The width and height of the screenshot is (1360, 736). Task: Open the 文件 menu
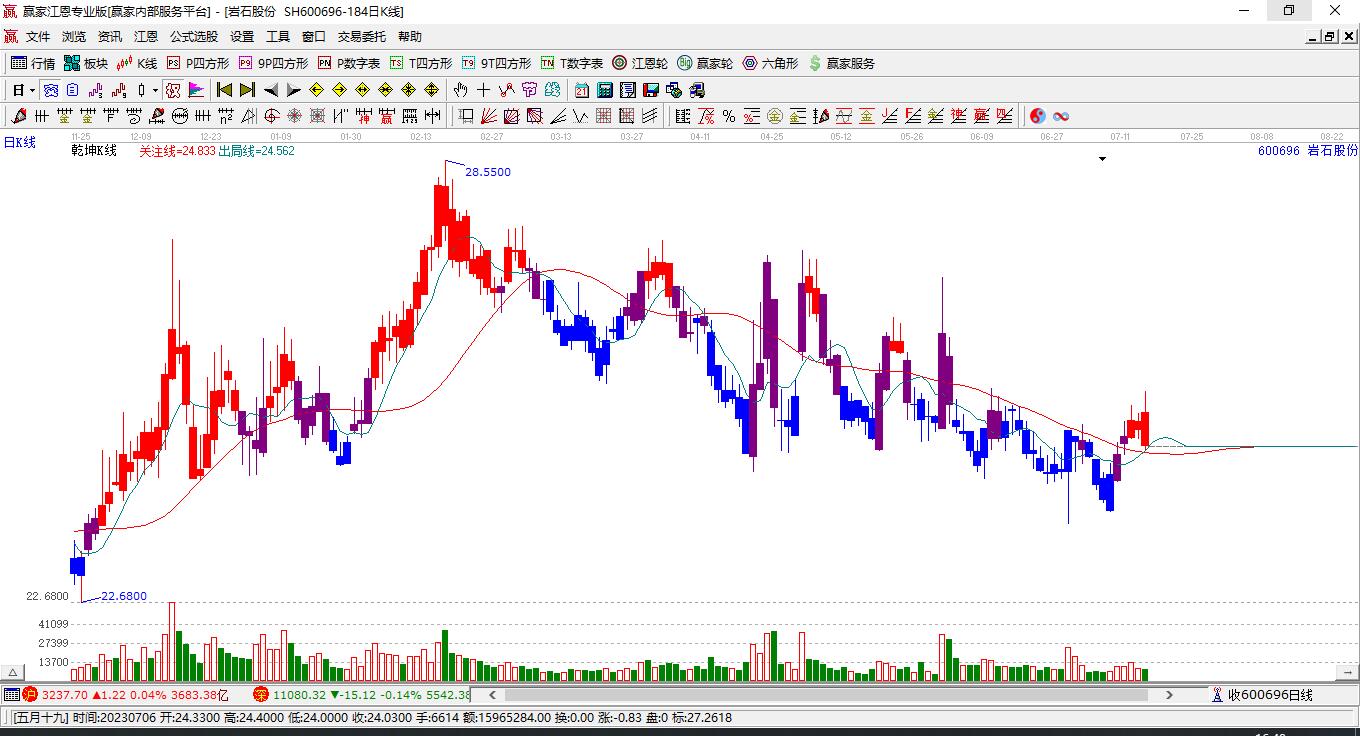38,36
